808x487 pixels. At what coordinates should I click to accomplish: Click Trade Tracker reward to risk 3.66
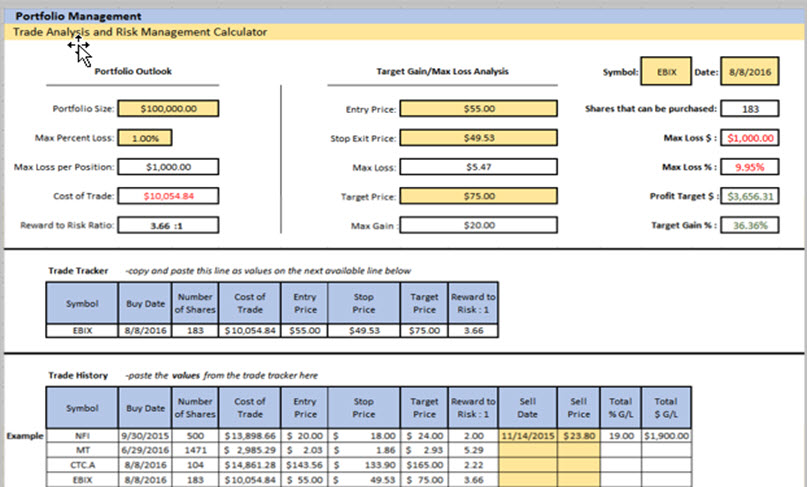(473, 330)
